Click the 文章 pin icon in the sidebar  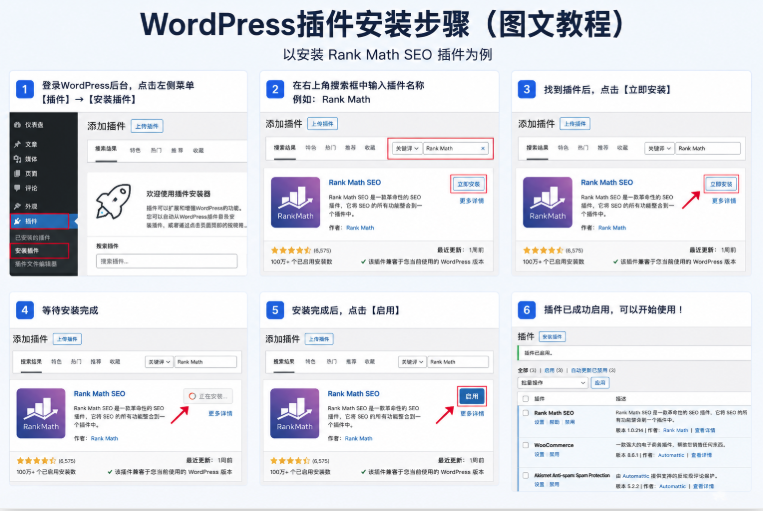click(x=18, y=144)
